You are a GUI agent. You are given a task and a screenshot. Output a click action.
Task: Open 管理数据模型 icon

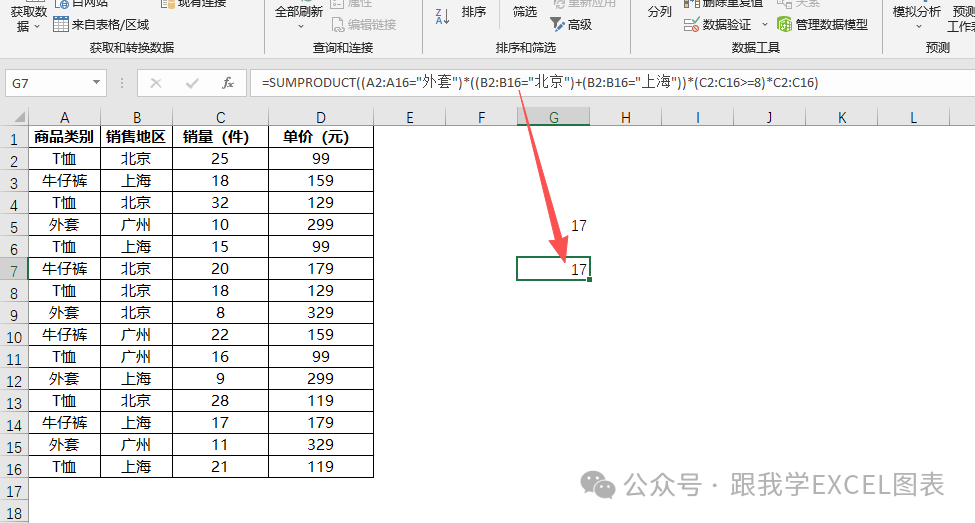pos(785,24)
